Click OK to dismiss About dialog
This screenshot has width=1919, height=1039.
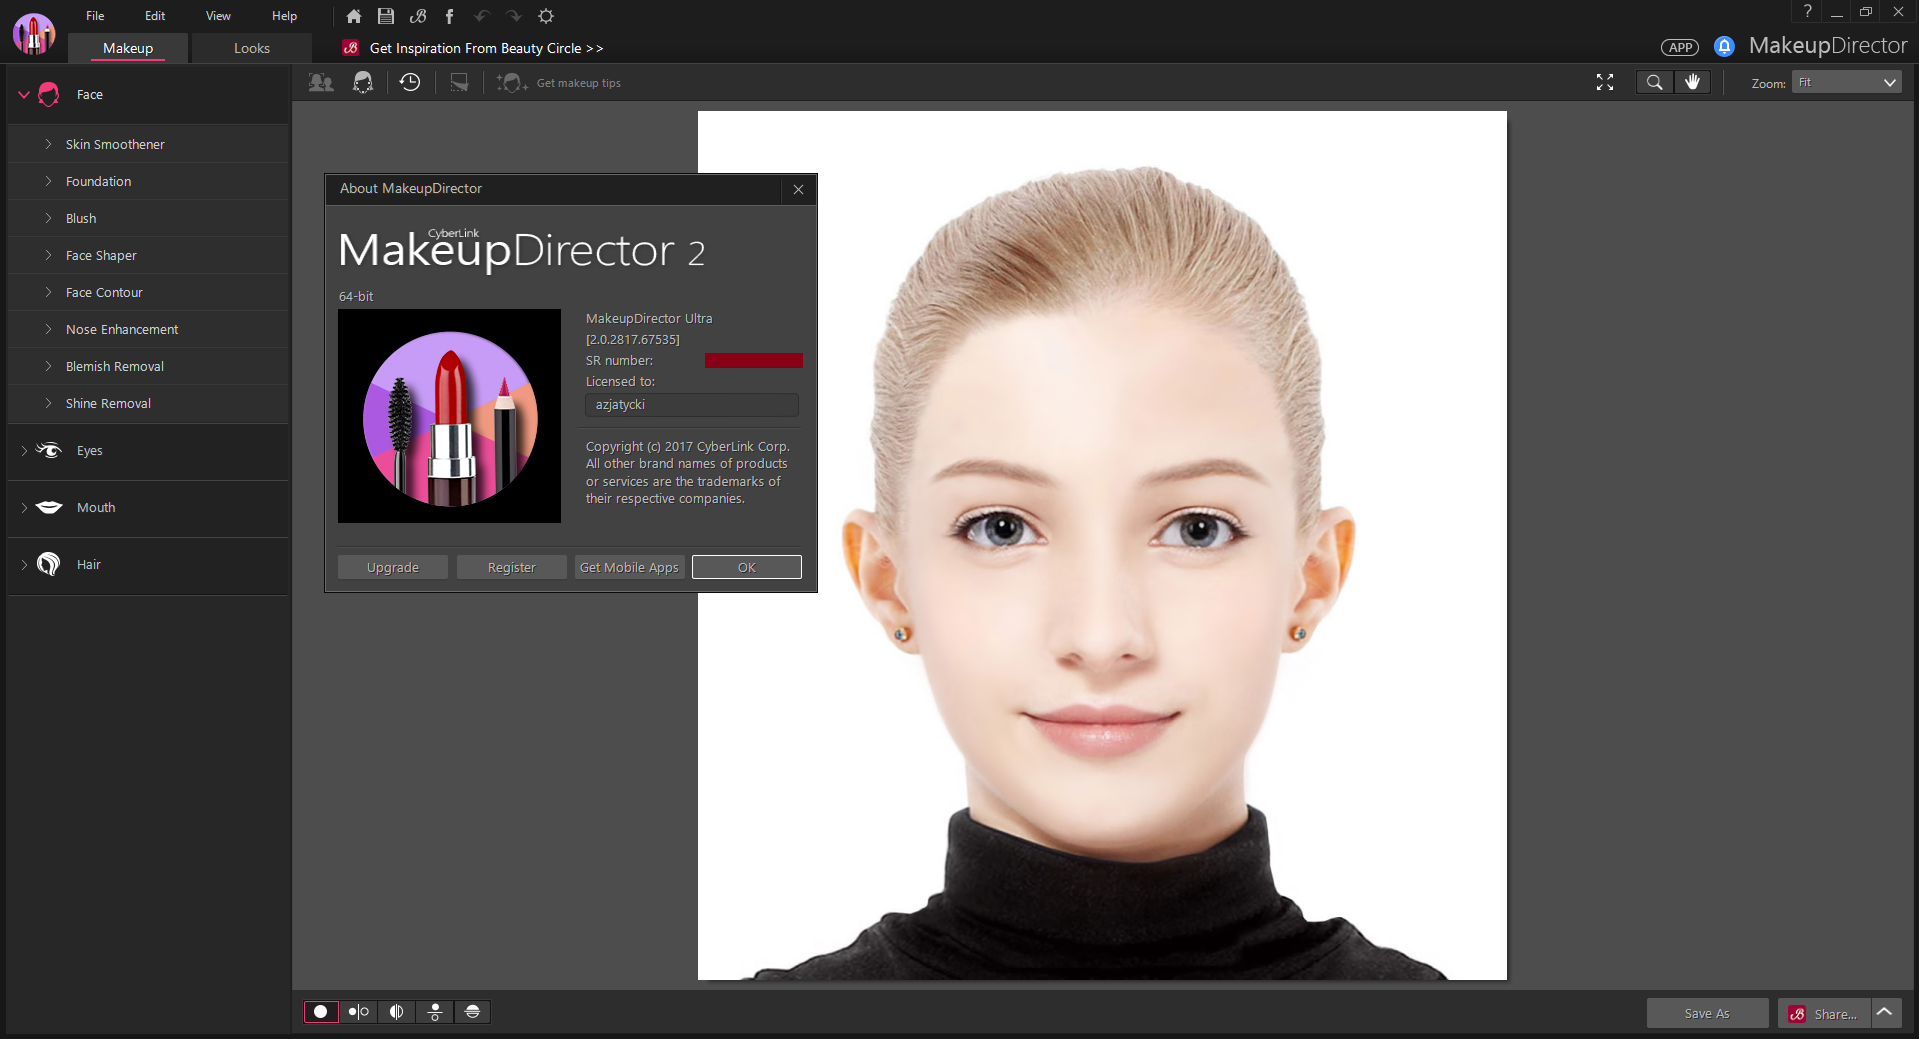tap(747, 567)
